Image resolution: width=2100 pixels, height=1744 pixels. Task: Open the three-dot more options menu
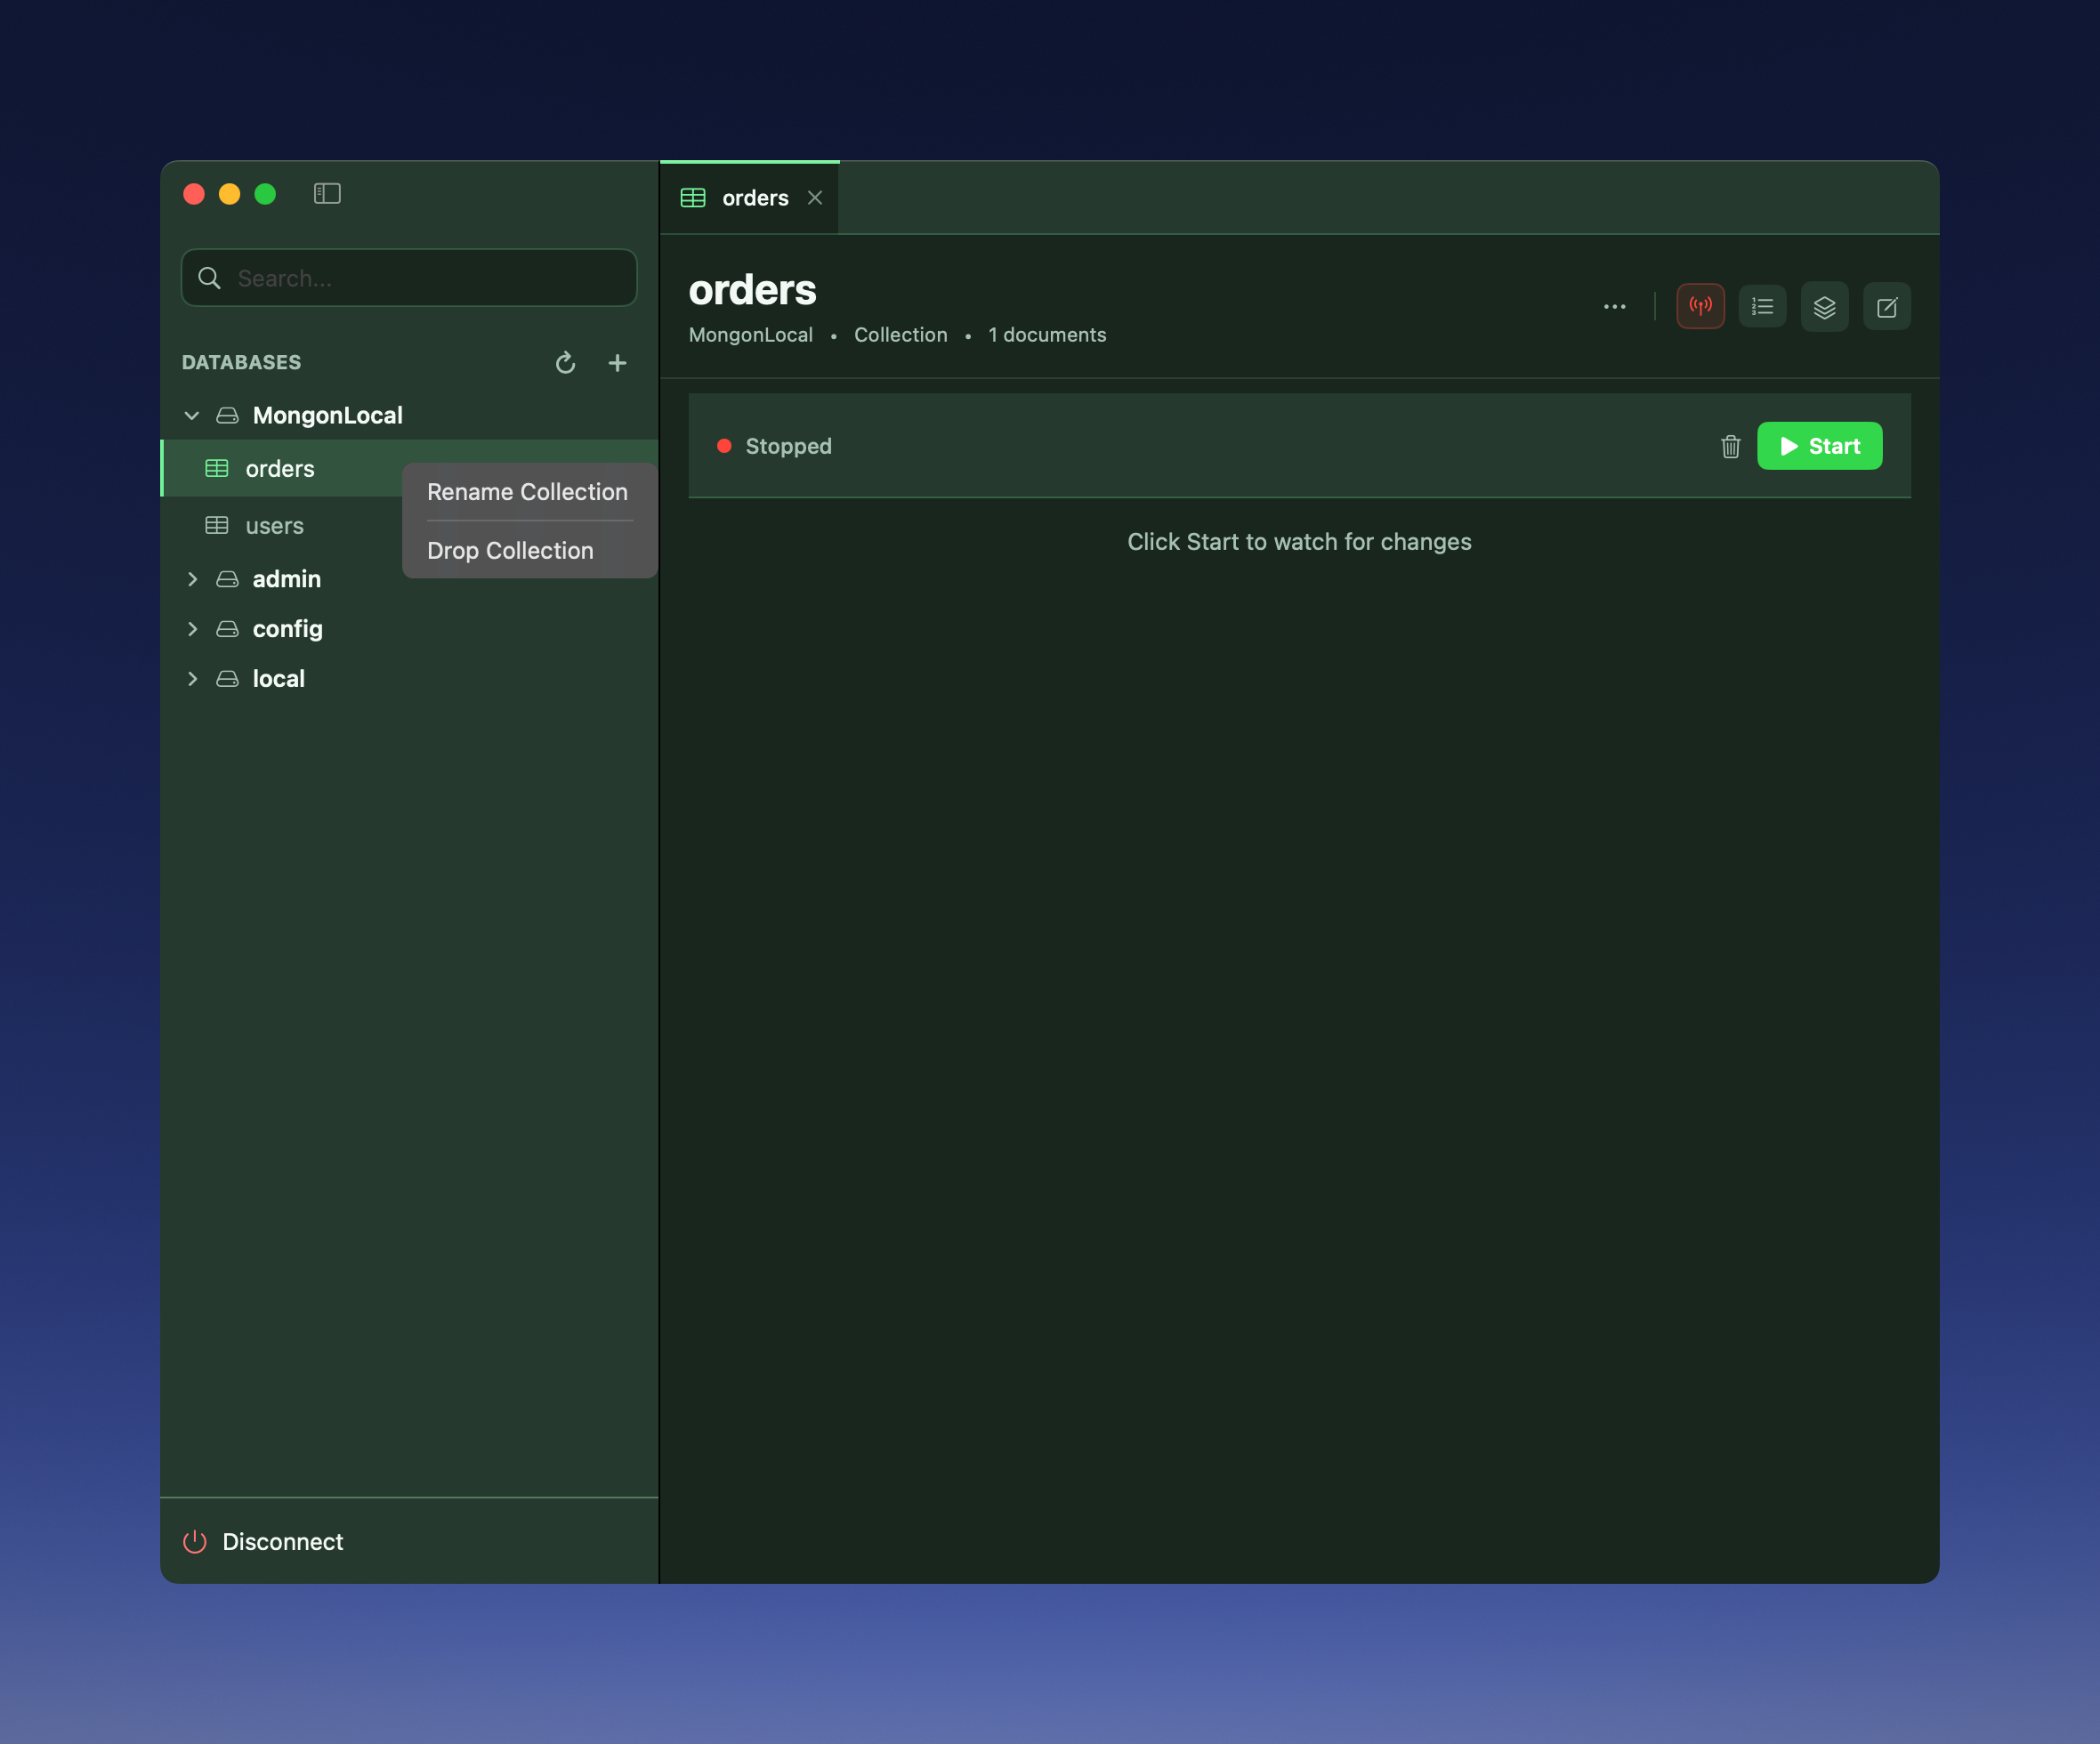pyautogui.click(x=1614, y=307)
